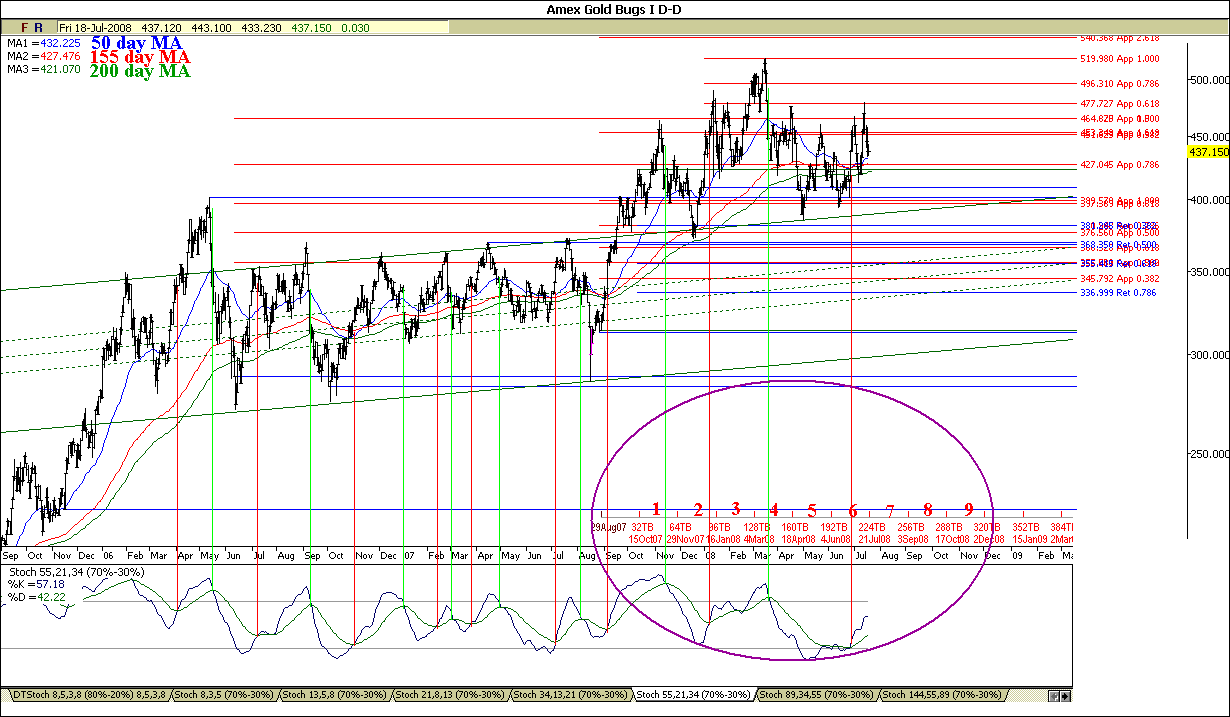Click the 477.727 App 0.618 Fibonacci label

click(1119, 103)
